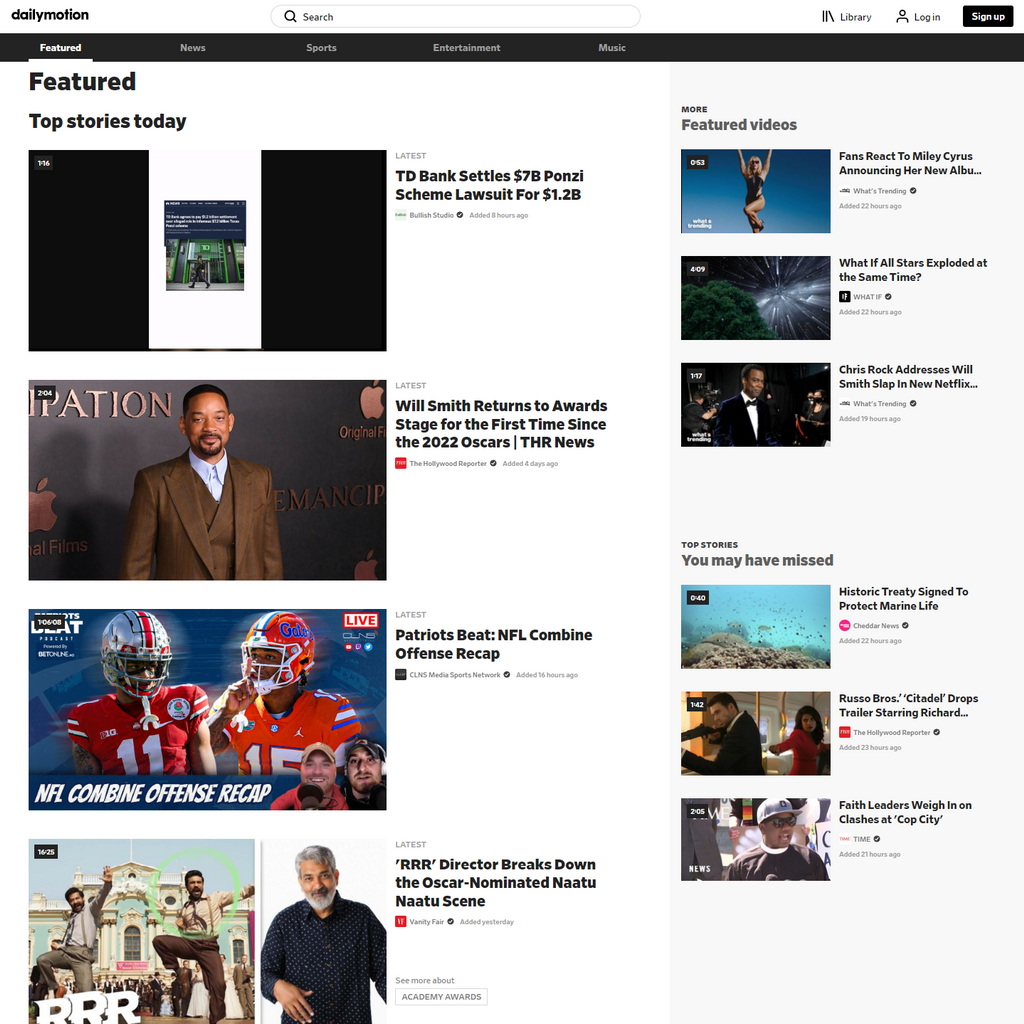Click the WHAT IF channel name
Image resolution: width=1024 pixels, height=1024 pixels.
point(867,296)
